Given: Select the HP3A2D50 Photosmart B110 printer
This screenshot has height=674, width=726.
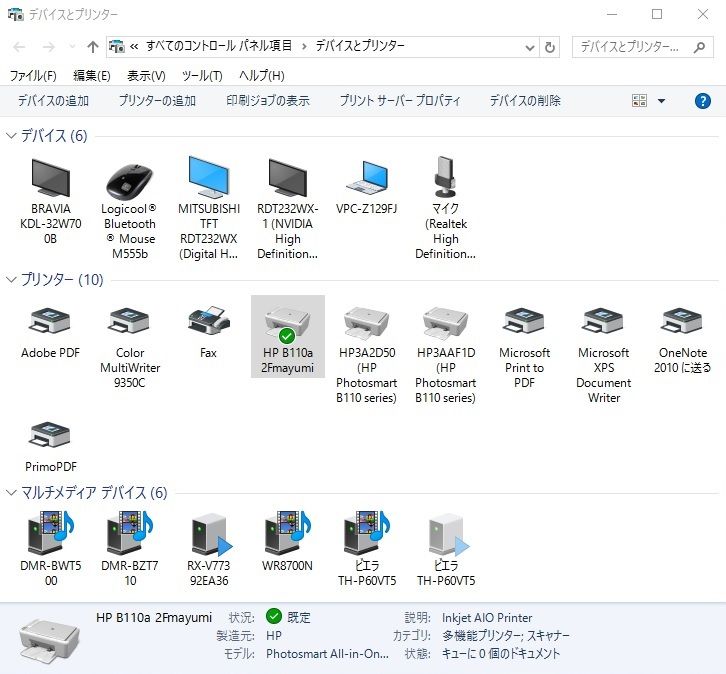Looking at the screenshot, I should tap(367, 322).
